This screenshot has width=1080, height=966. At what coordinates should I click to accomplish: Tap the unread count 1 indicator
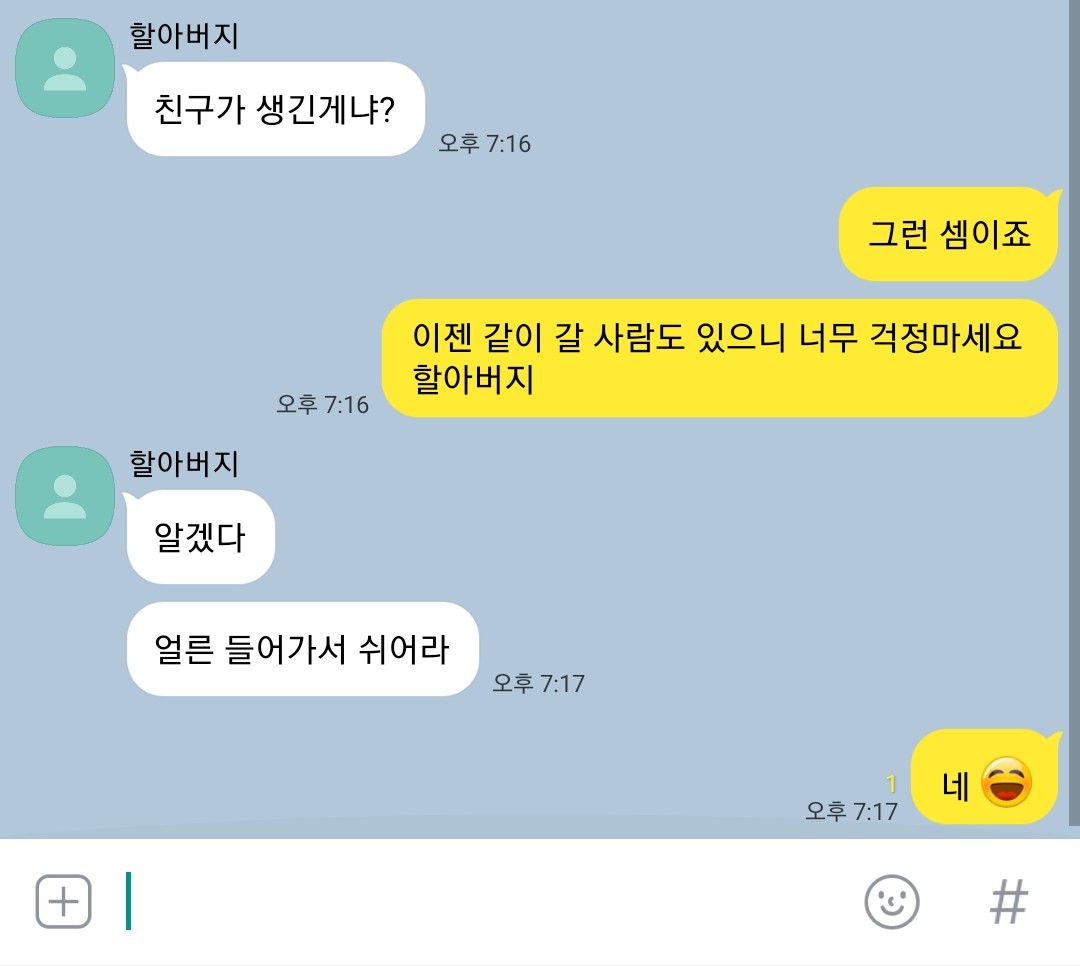pos(891,784)
